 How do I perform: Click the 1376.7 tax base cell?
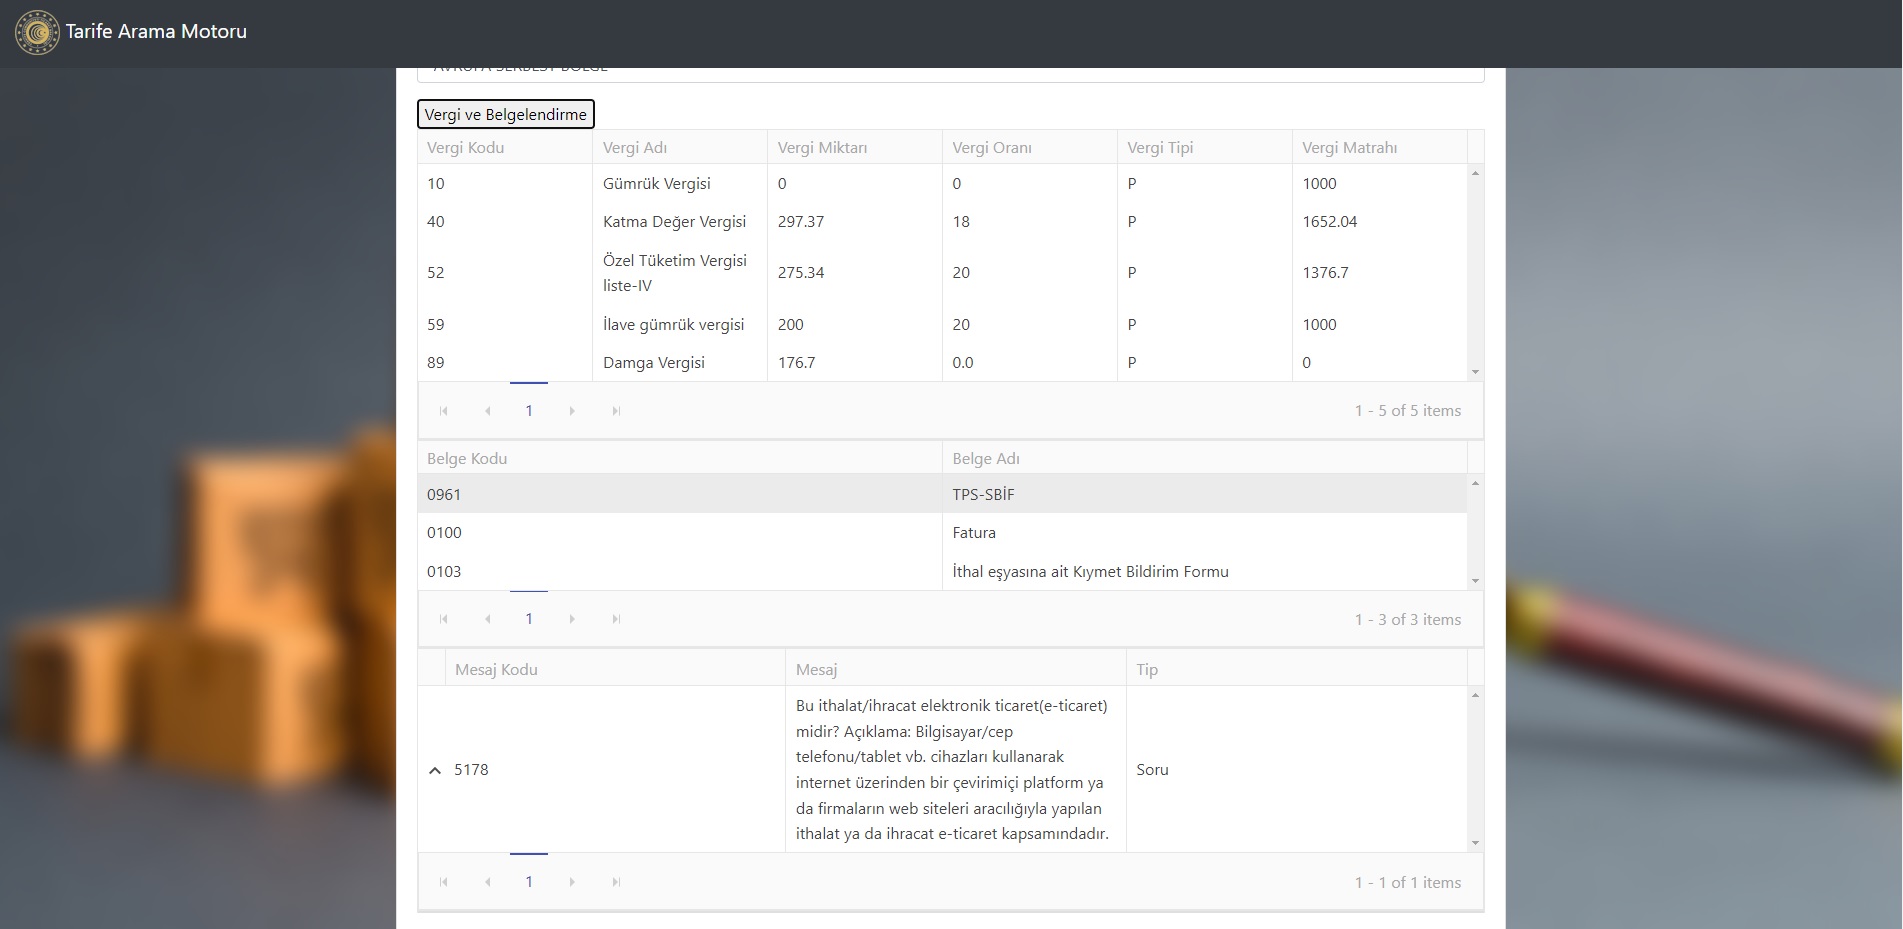pos(1380,273)
